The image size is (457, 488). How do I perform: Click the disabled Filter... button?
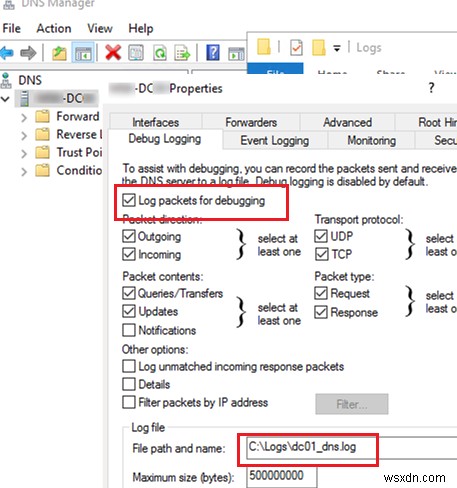(x=352, y=404)
